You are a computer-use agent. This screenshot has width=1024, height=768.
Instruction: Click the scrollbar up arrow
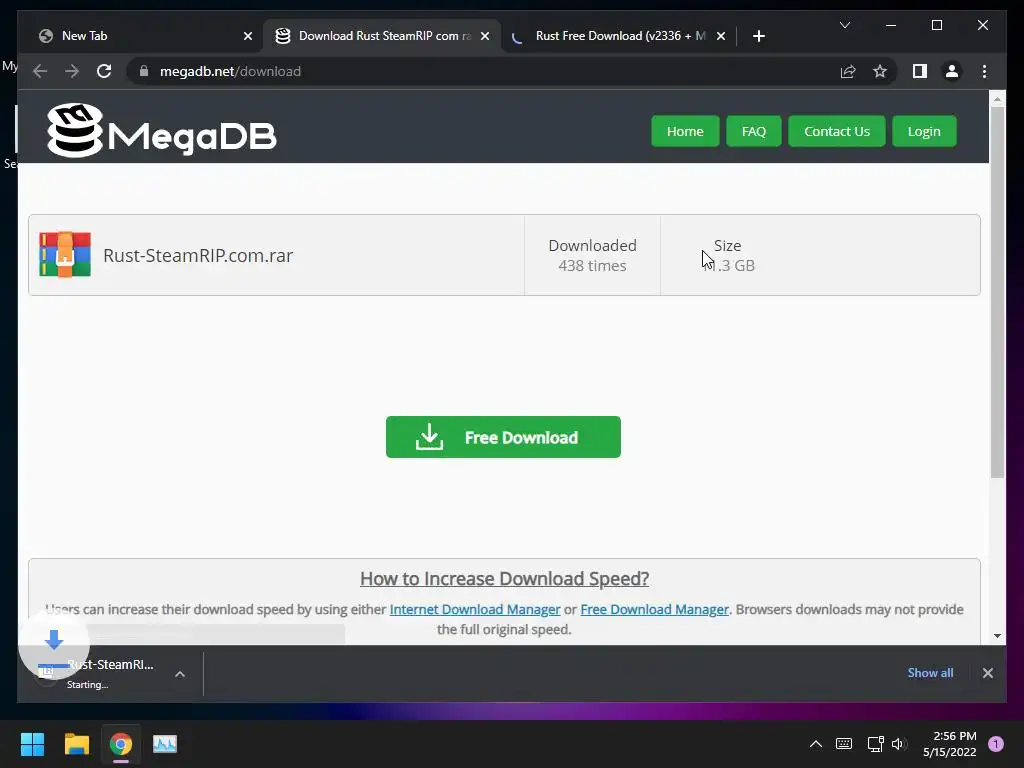[x=997, y=99]
